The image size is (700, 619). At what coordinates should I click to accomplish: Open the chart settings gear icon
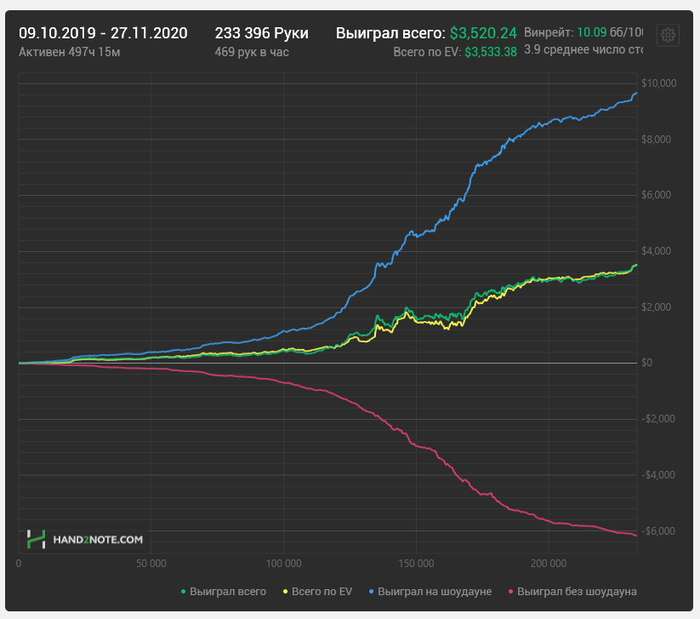point(668,35)
